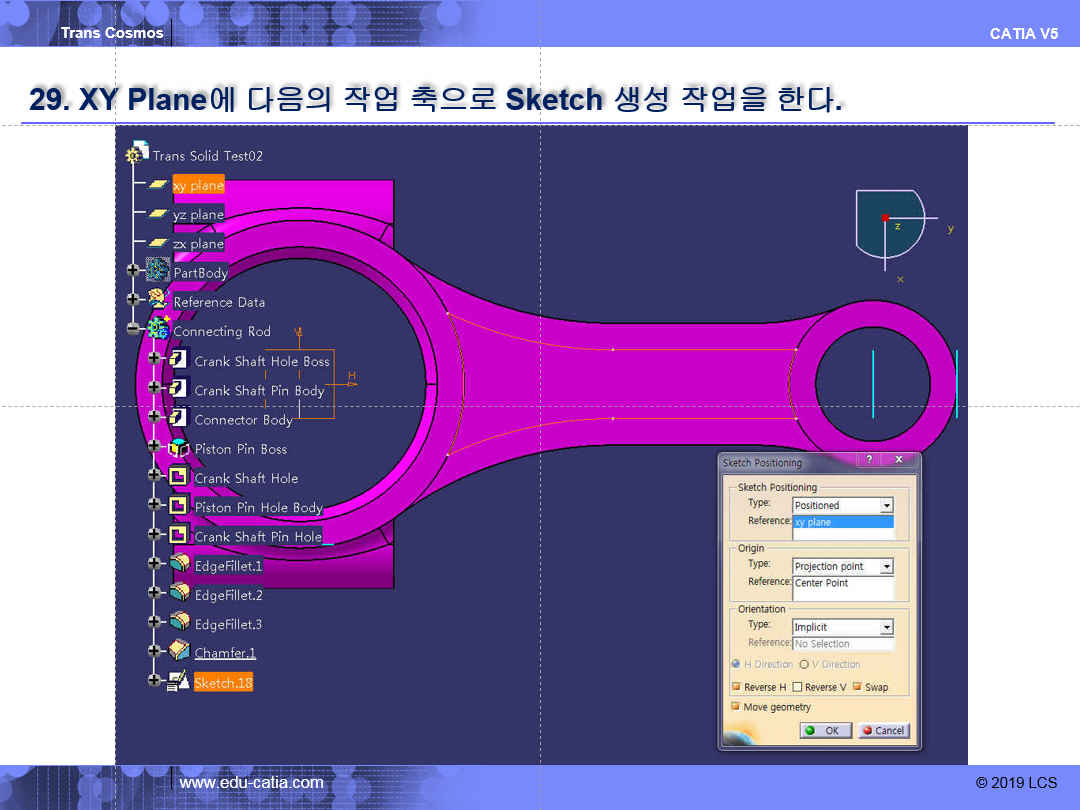The width and height of the screenshot is (1080, 810).
Task: Toggle the Reverse H checkbox
Action: tap(737, 687)
